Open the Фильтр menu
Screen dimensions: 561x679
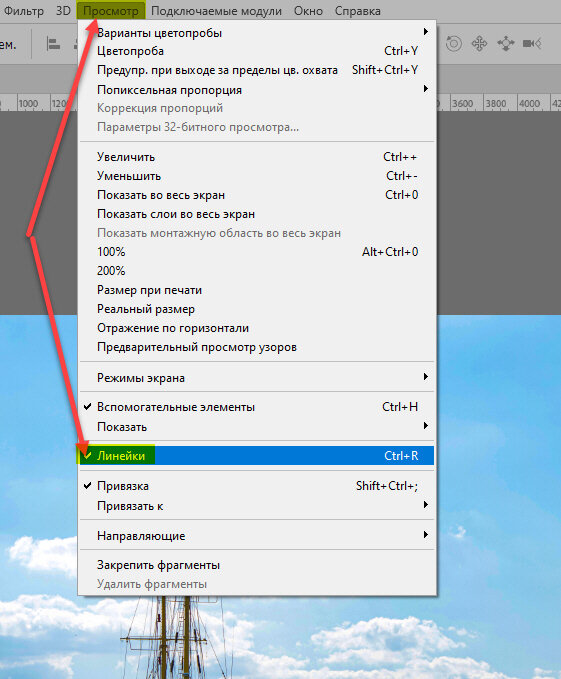coord(24,11)
